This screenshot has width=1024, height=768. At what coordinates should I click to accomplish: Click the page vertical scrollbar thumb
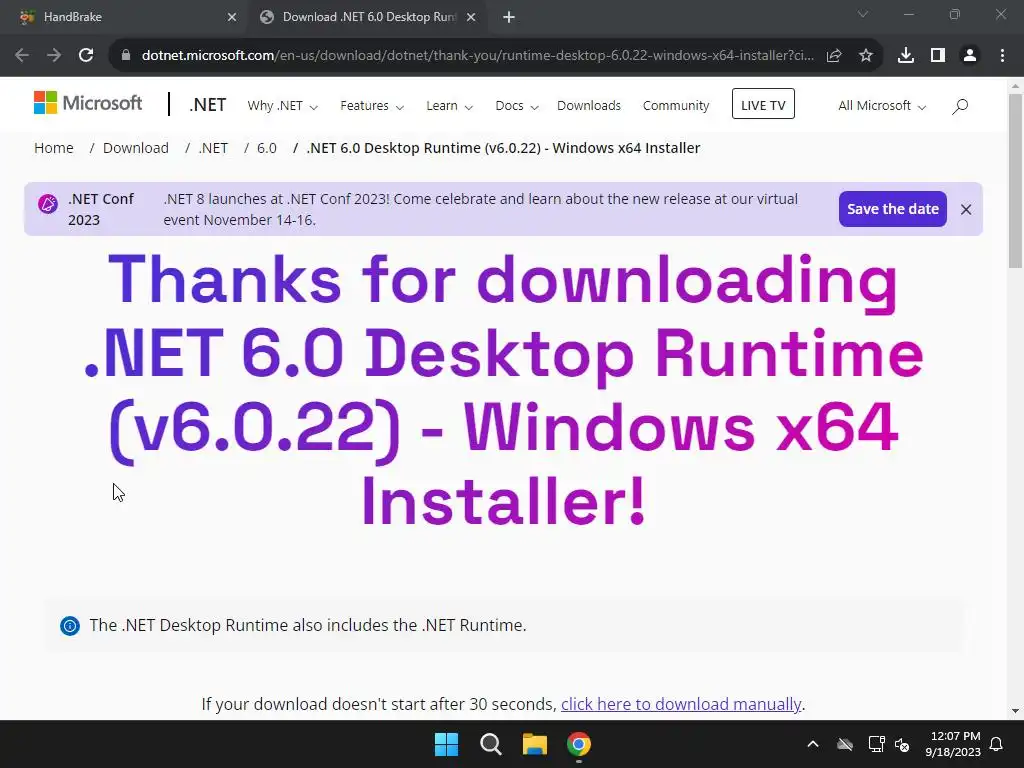click(1015, 181)
